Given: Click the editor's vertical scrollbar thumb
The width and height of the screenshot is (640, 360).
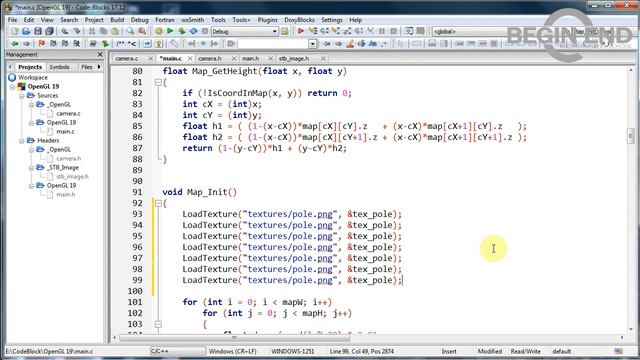Looking at the screenshot, I should tap(631, 136).
